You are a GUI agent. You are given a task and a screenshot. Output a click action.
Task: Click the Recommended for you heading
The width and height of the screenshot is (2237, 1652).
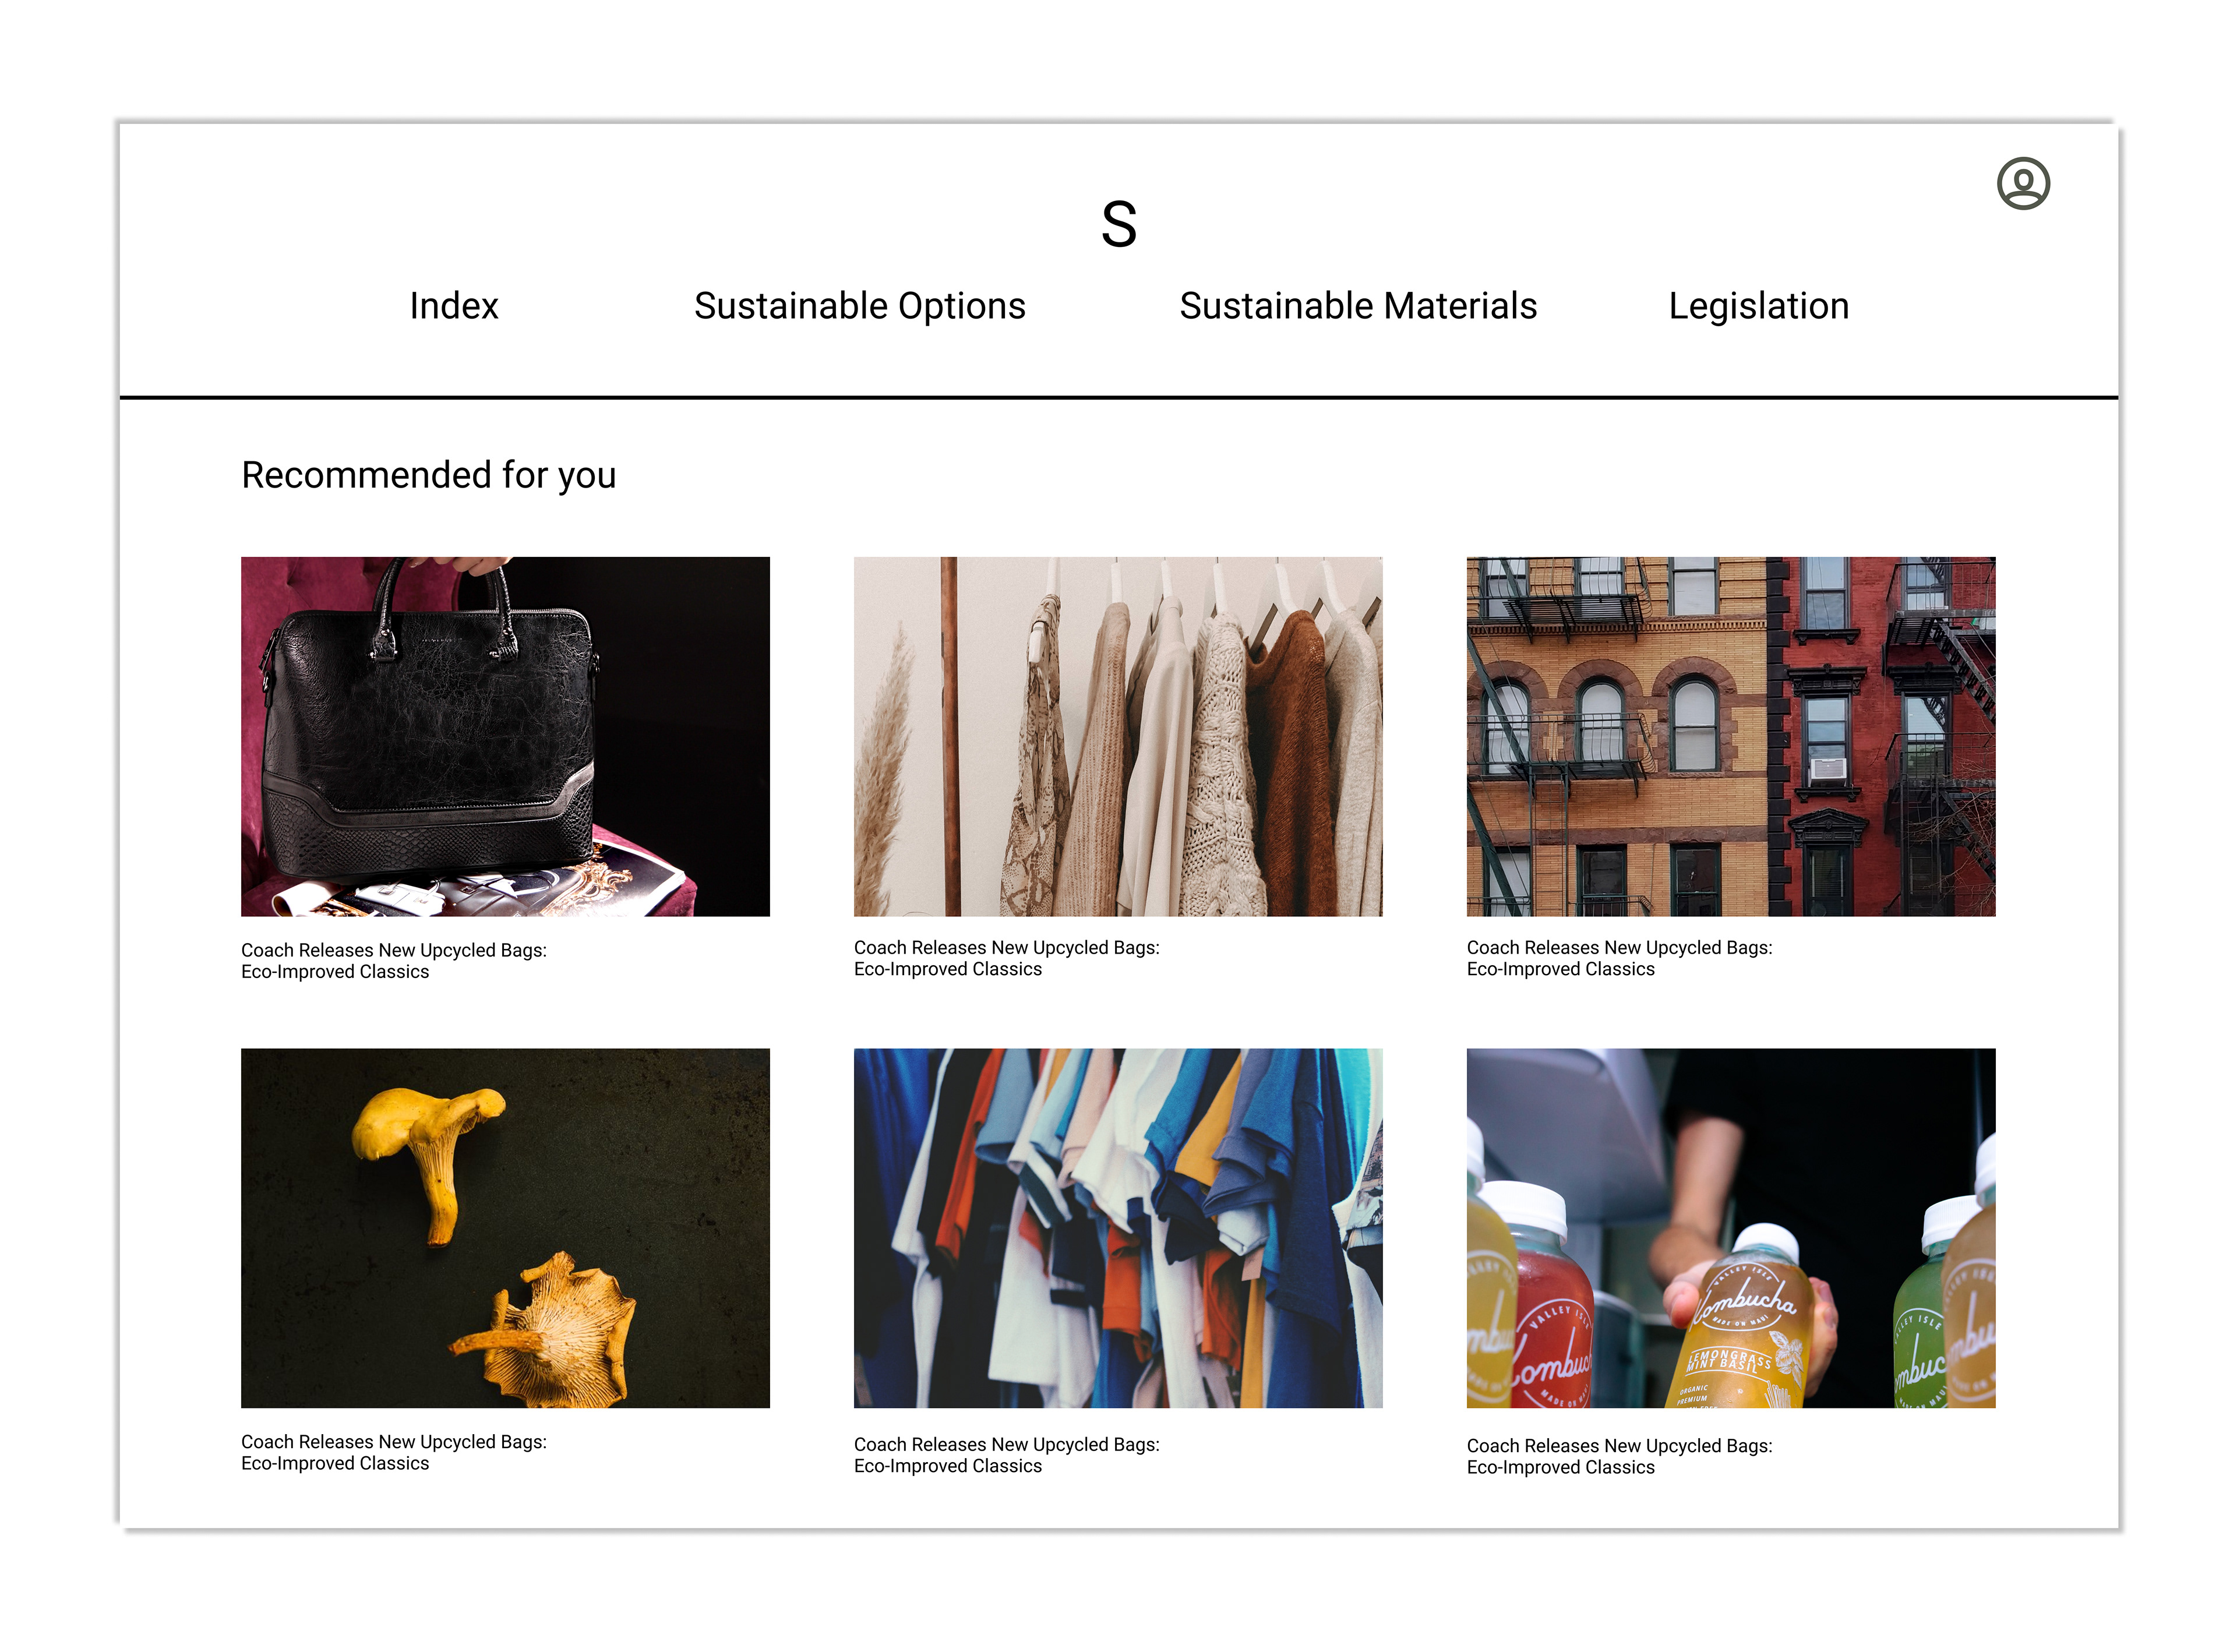(x=428, y=476)
